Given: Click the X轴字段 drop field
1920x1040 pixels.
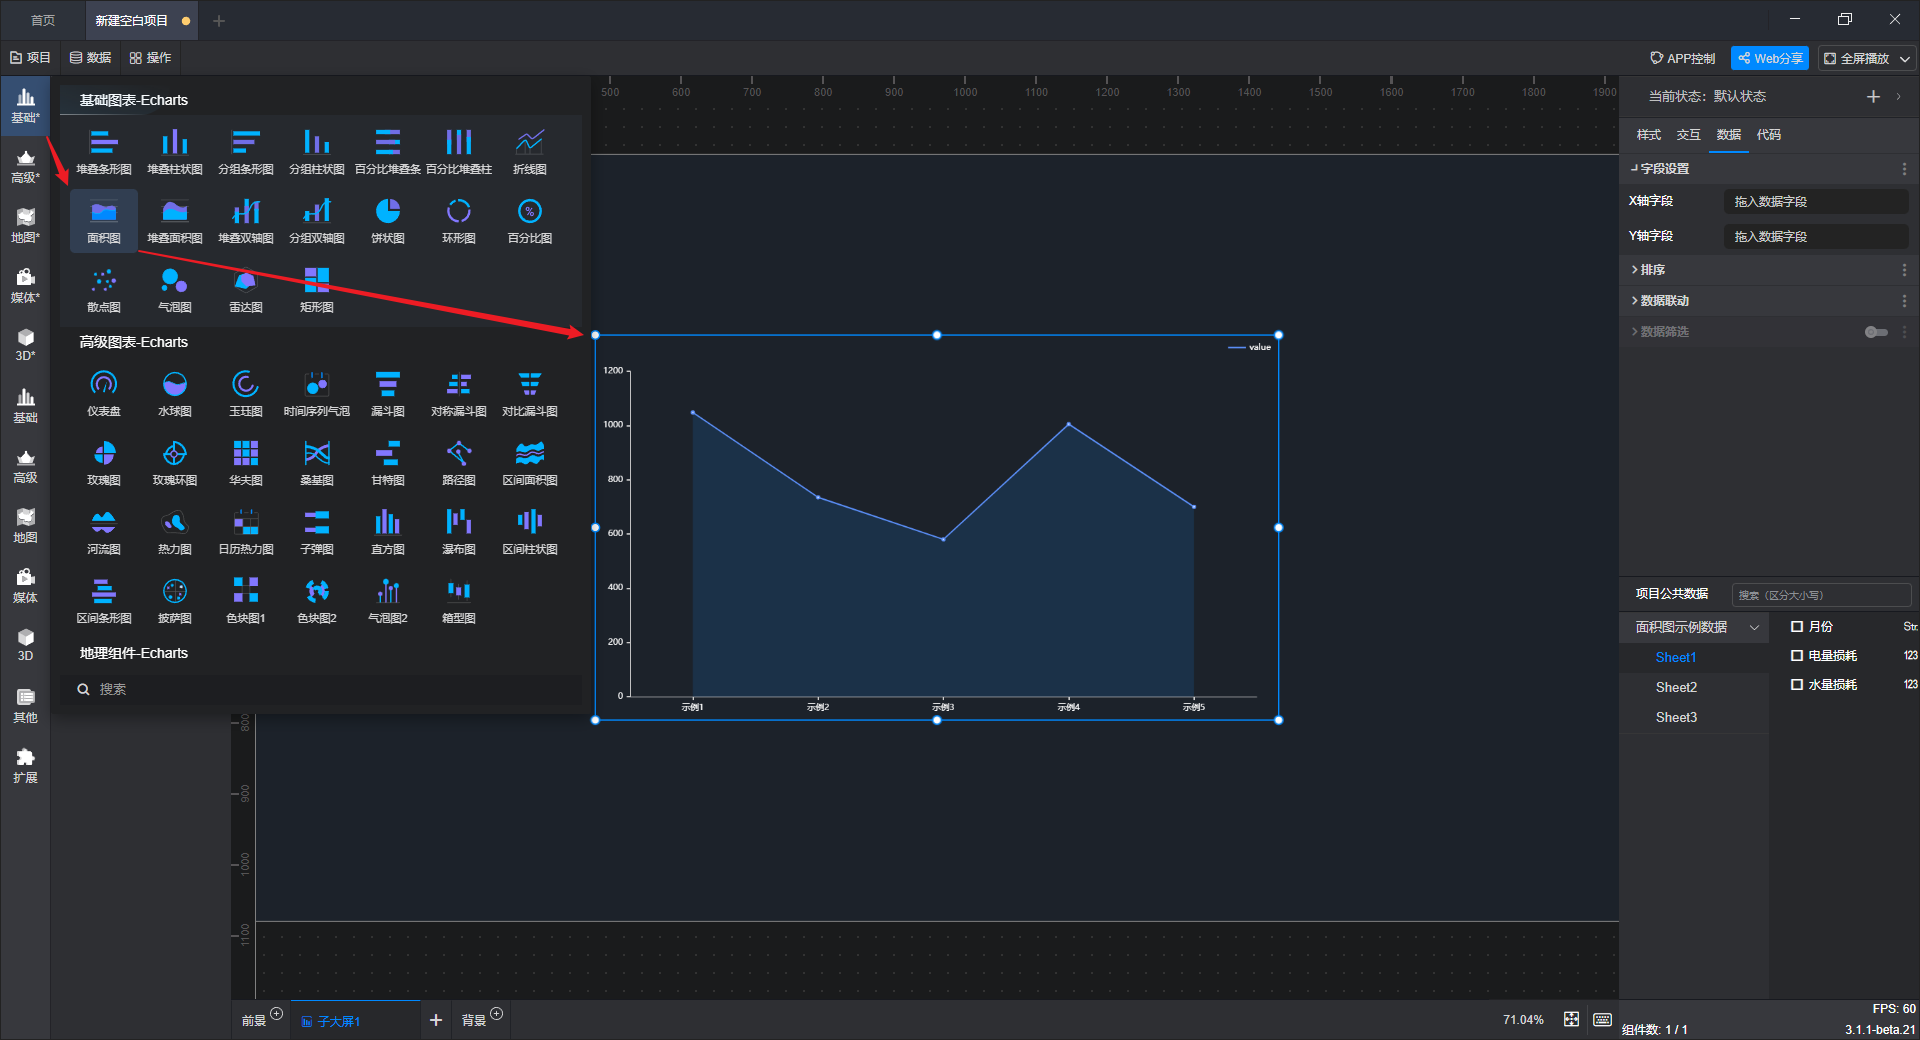Looking at the screenshot, I should point(1816,201).
